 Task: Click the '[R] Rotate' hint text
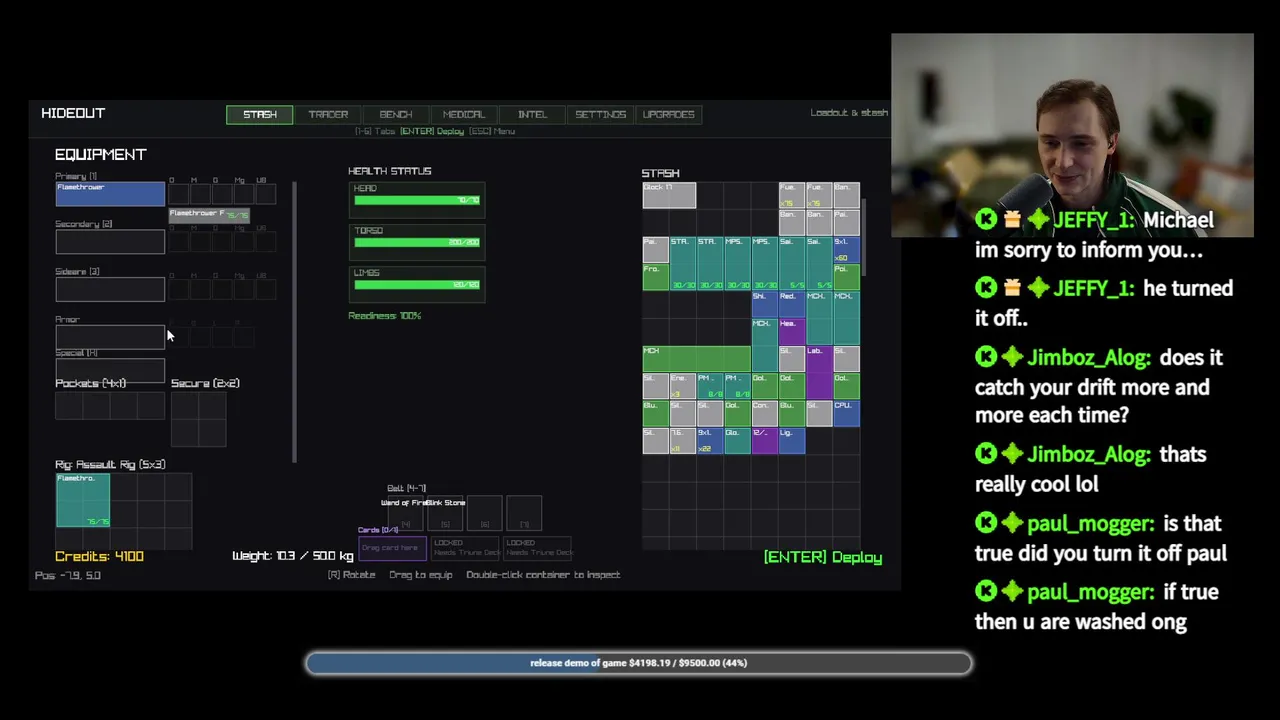(352, 575)
